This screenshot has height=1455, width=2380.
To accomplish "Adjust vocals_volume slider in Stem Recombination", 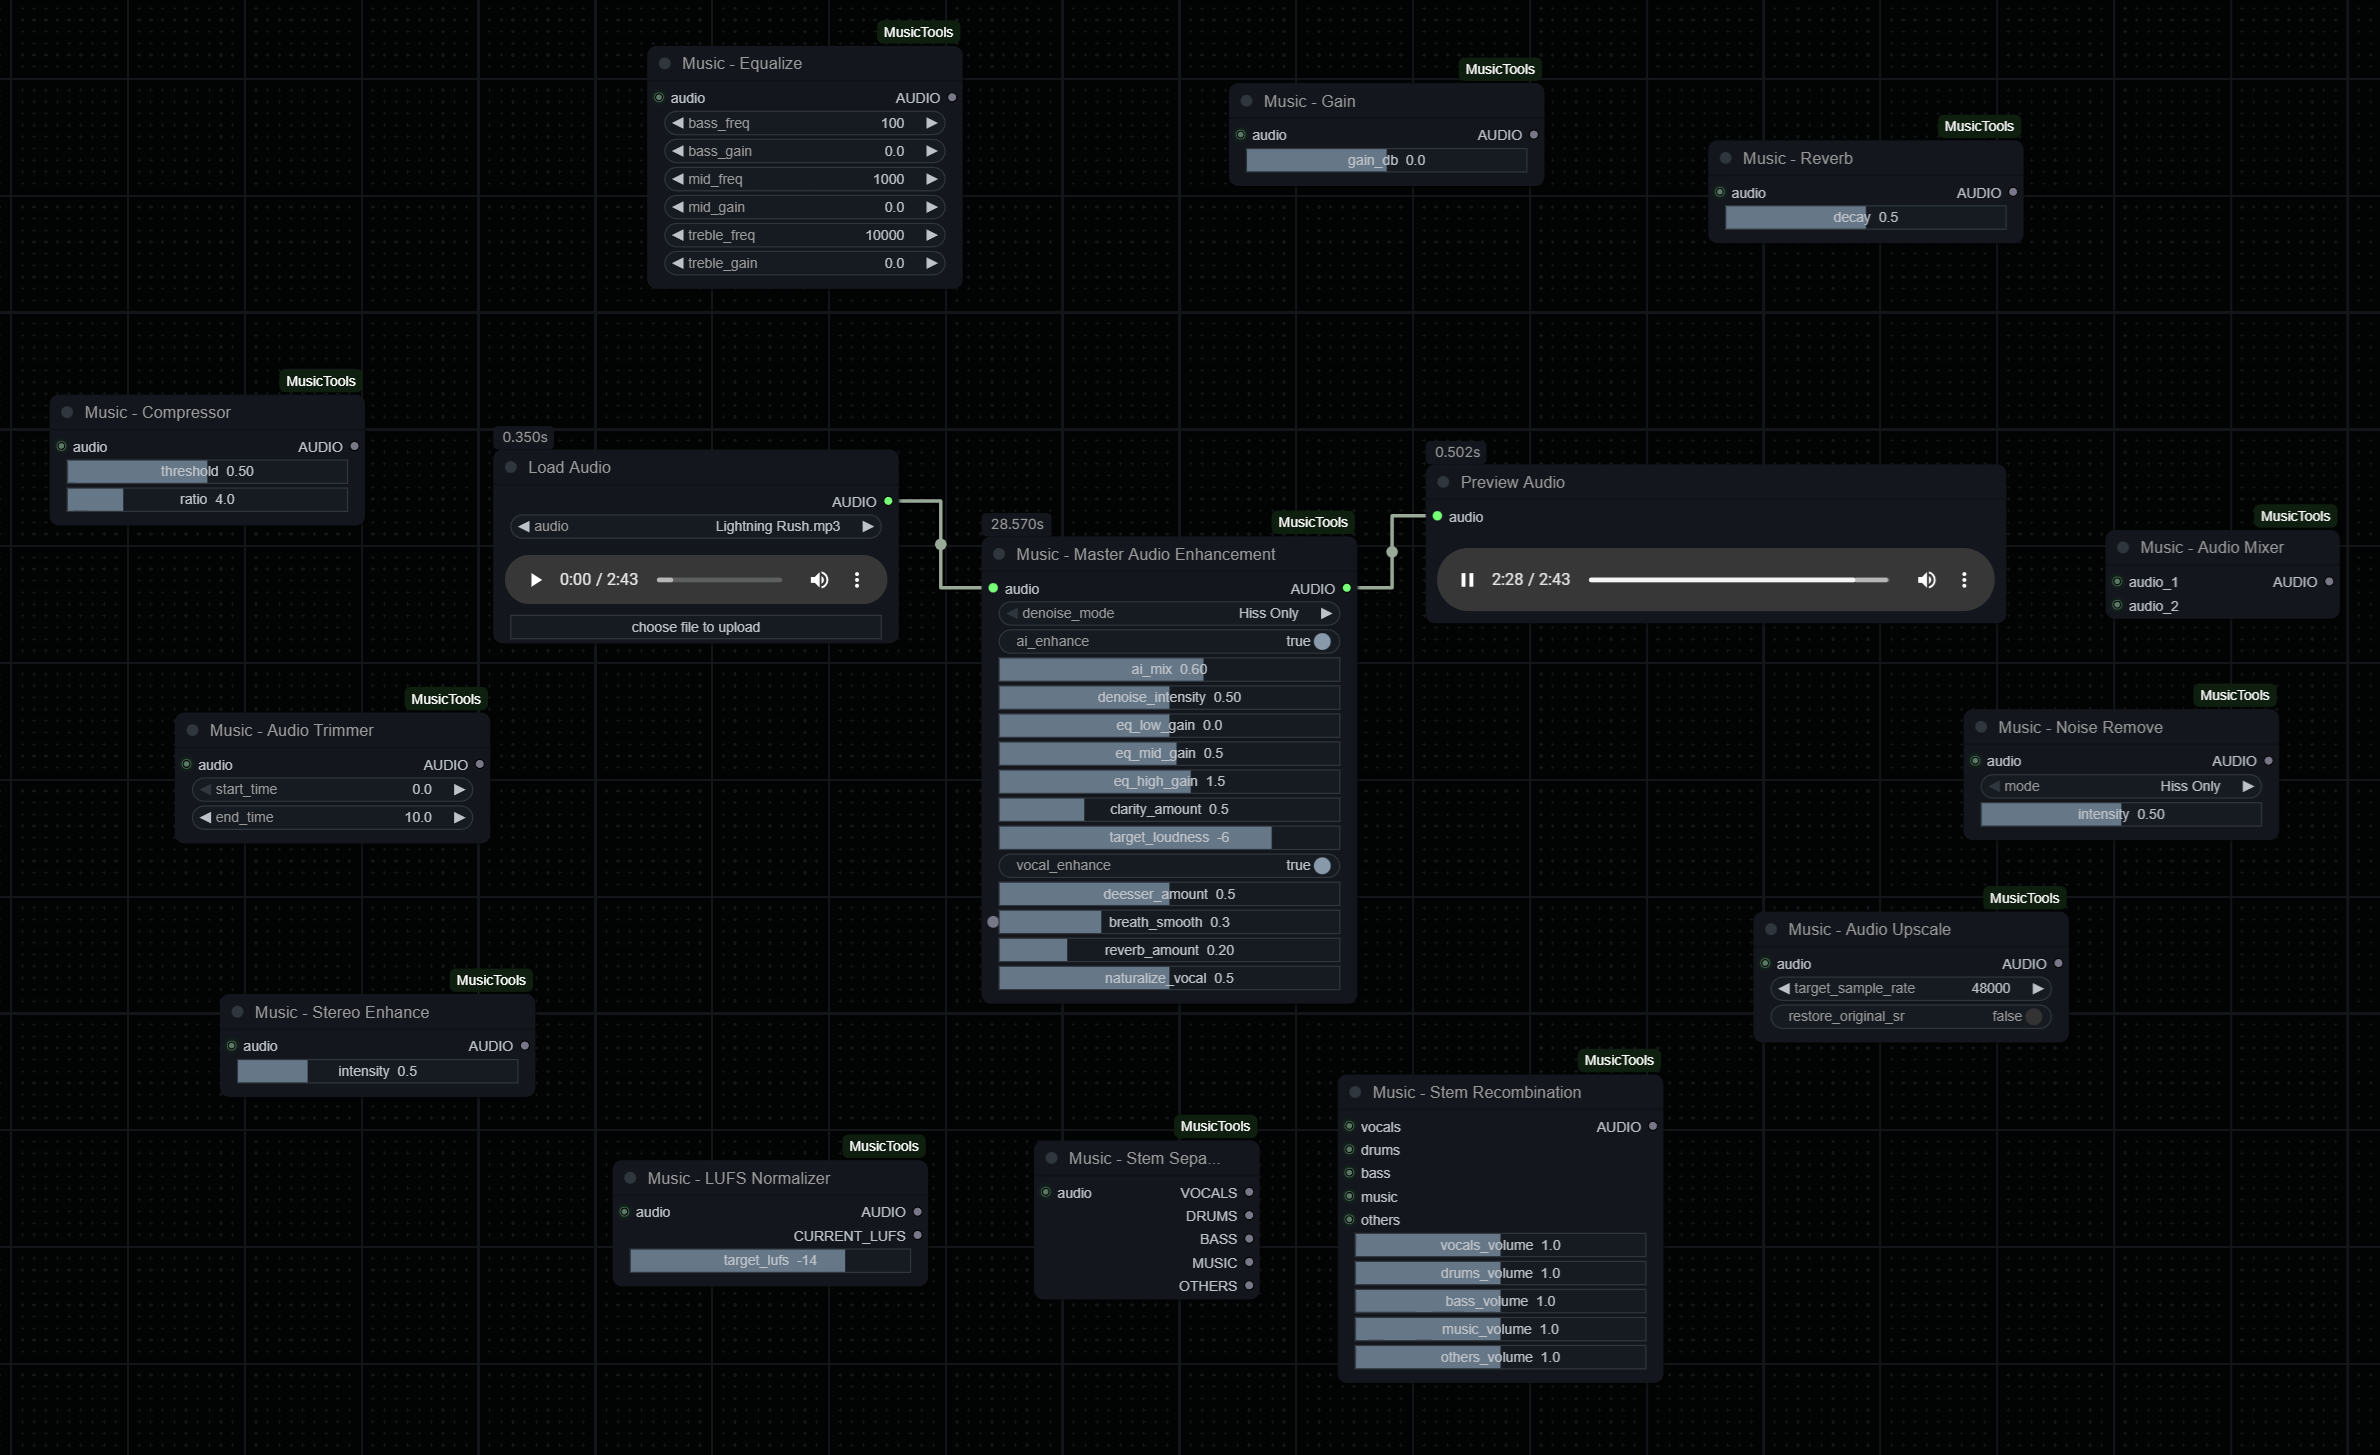I will [1500, 1245].
